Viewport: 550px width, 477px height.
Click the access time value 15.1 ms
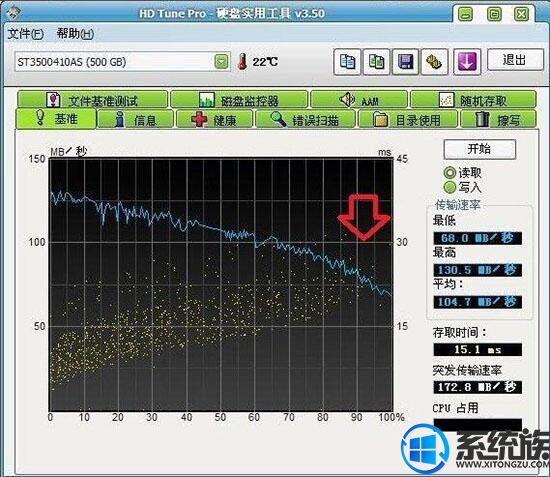tap(477, 350)
